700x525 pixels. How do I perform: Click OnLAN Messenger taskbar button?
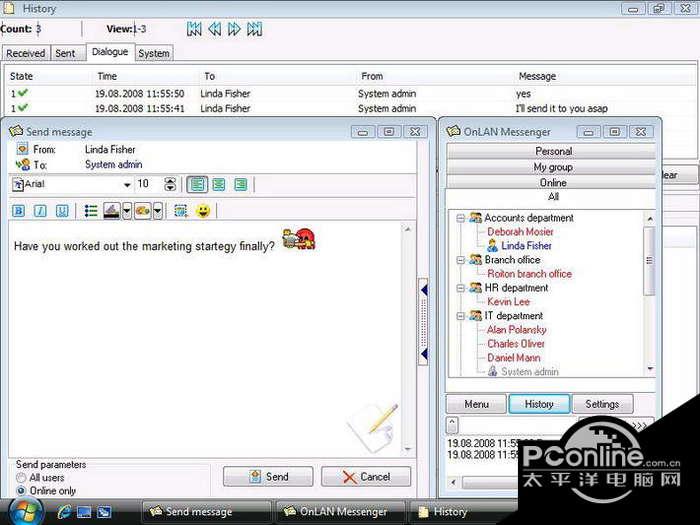341,512
